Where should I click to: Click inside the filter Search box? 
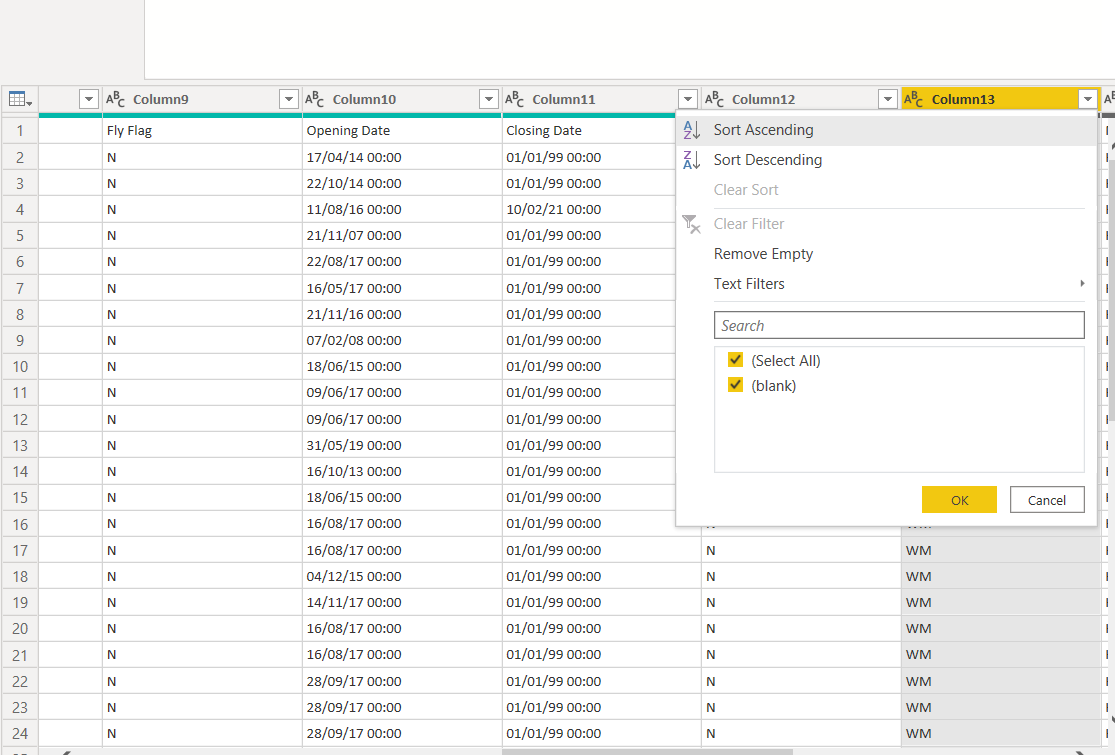click(x=899, y=325)
